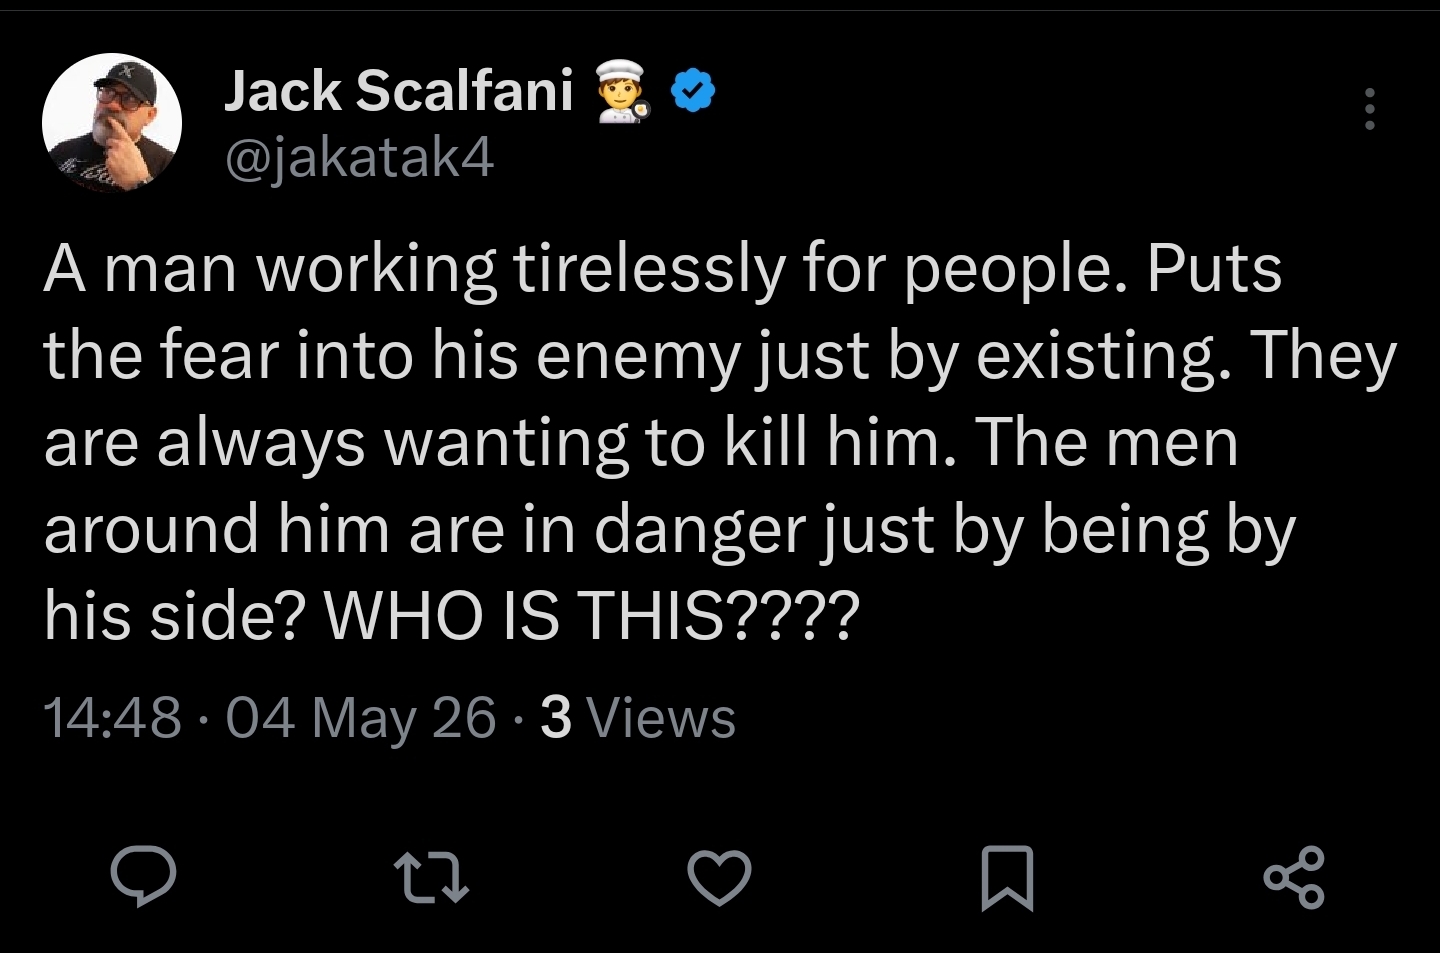Click the "the fear into his enemy" line
The height and width of the screenshot is (953, 1440).
click(720, 357)
